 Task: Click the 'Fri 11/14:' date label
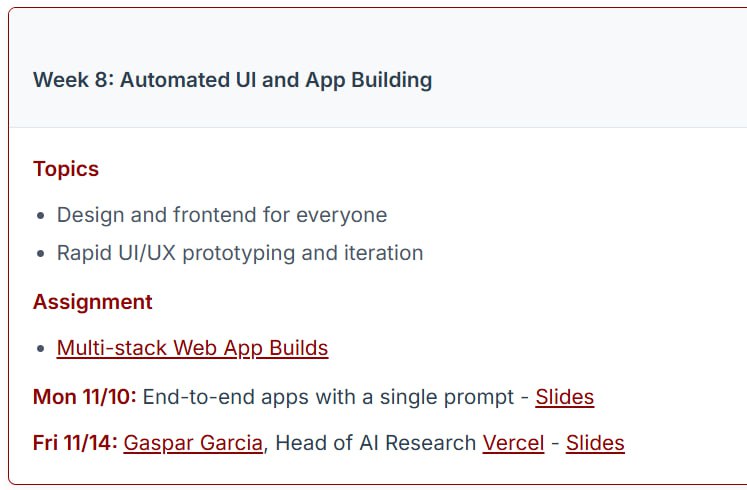pyautogui.click(x=76, y=443)
